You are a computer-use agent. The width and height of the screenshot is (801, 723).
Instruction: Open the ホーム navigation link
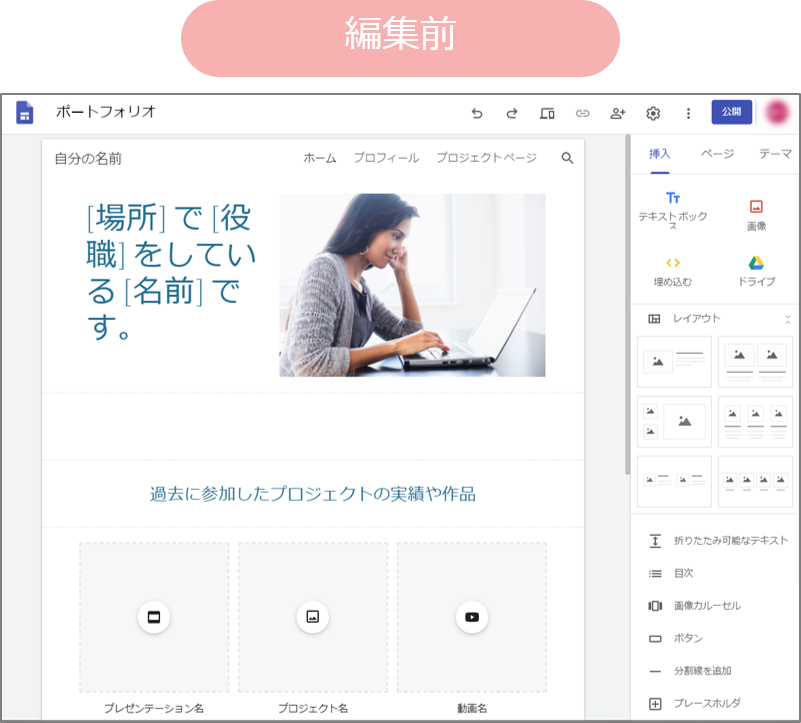click(320, 158)
